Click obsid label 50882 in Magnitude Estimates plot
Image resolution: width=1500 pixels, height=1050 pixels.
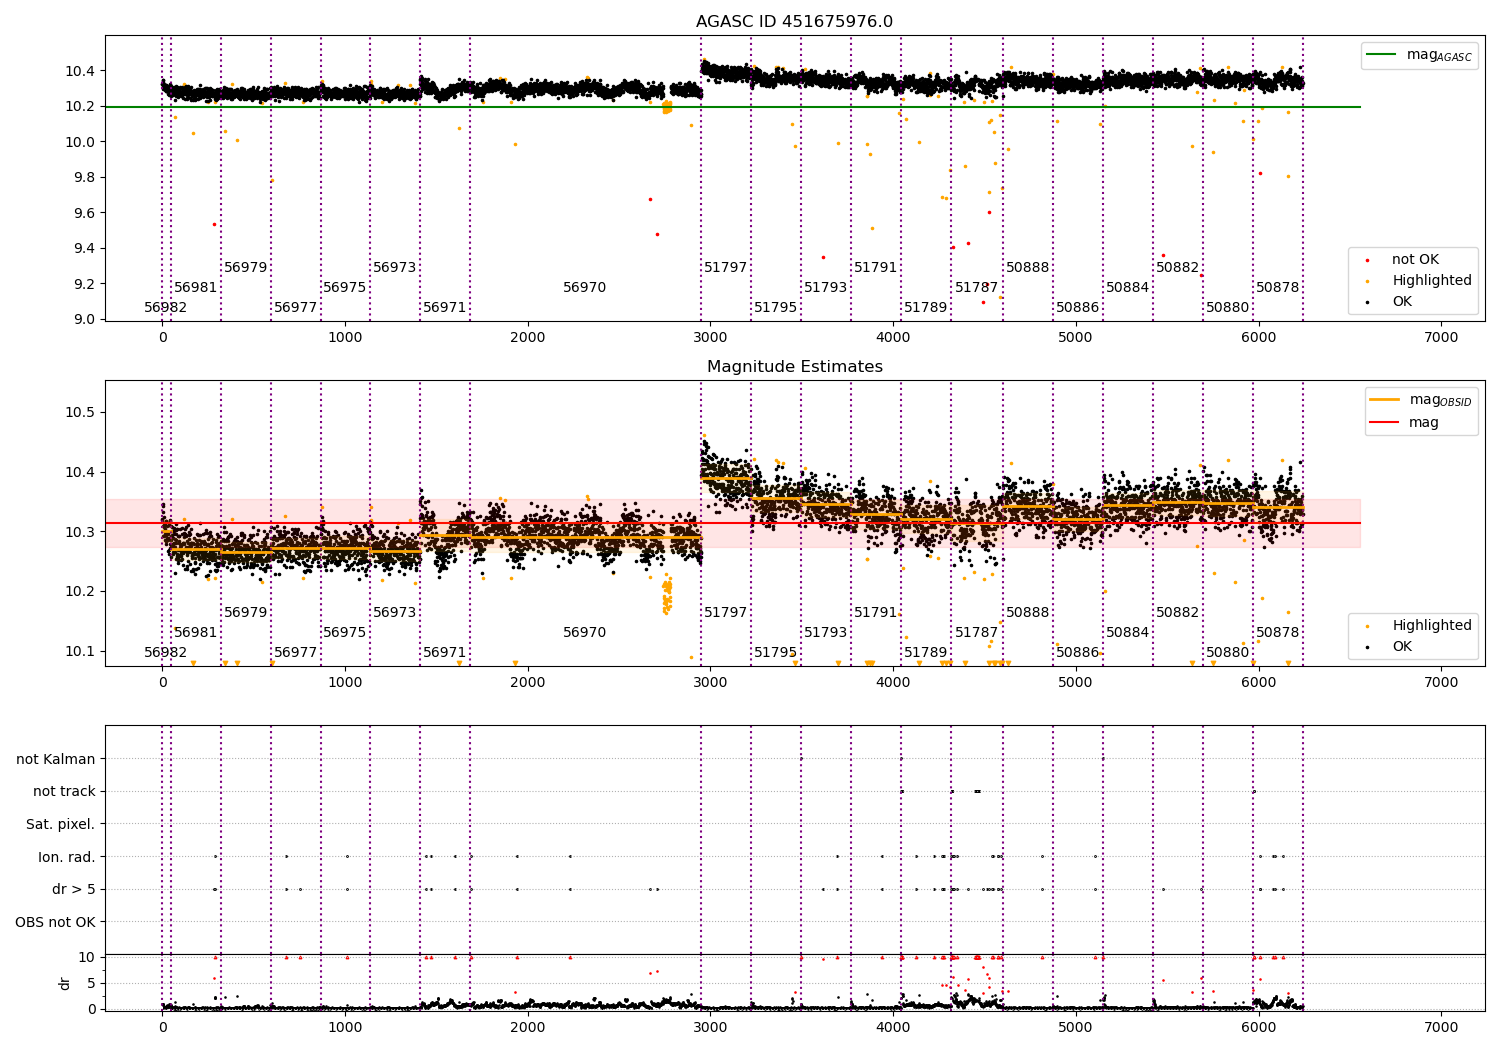(1178, 613)
